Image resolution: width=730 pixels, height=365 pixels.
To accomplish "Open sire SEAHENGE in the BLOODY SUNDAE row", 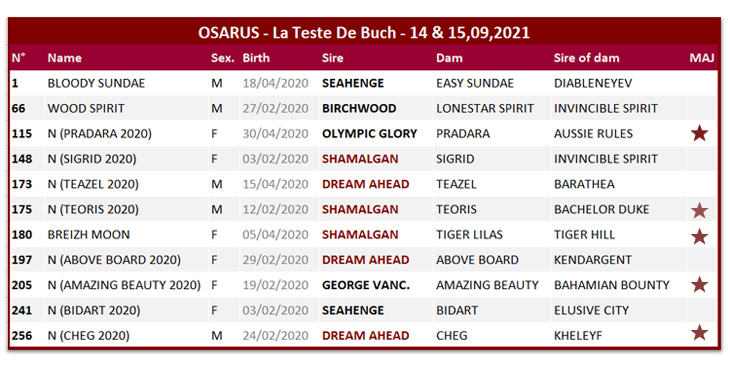I will tap(353, 83).
